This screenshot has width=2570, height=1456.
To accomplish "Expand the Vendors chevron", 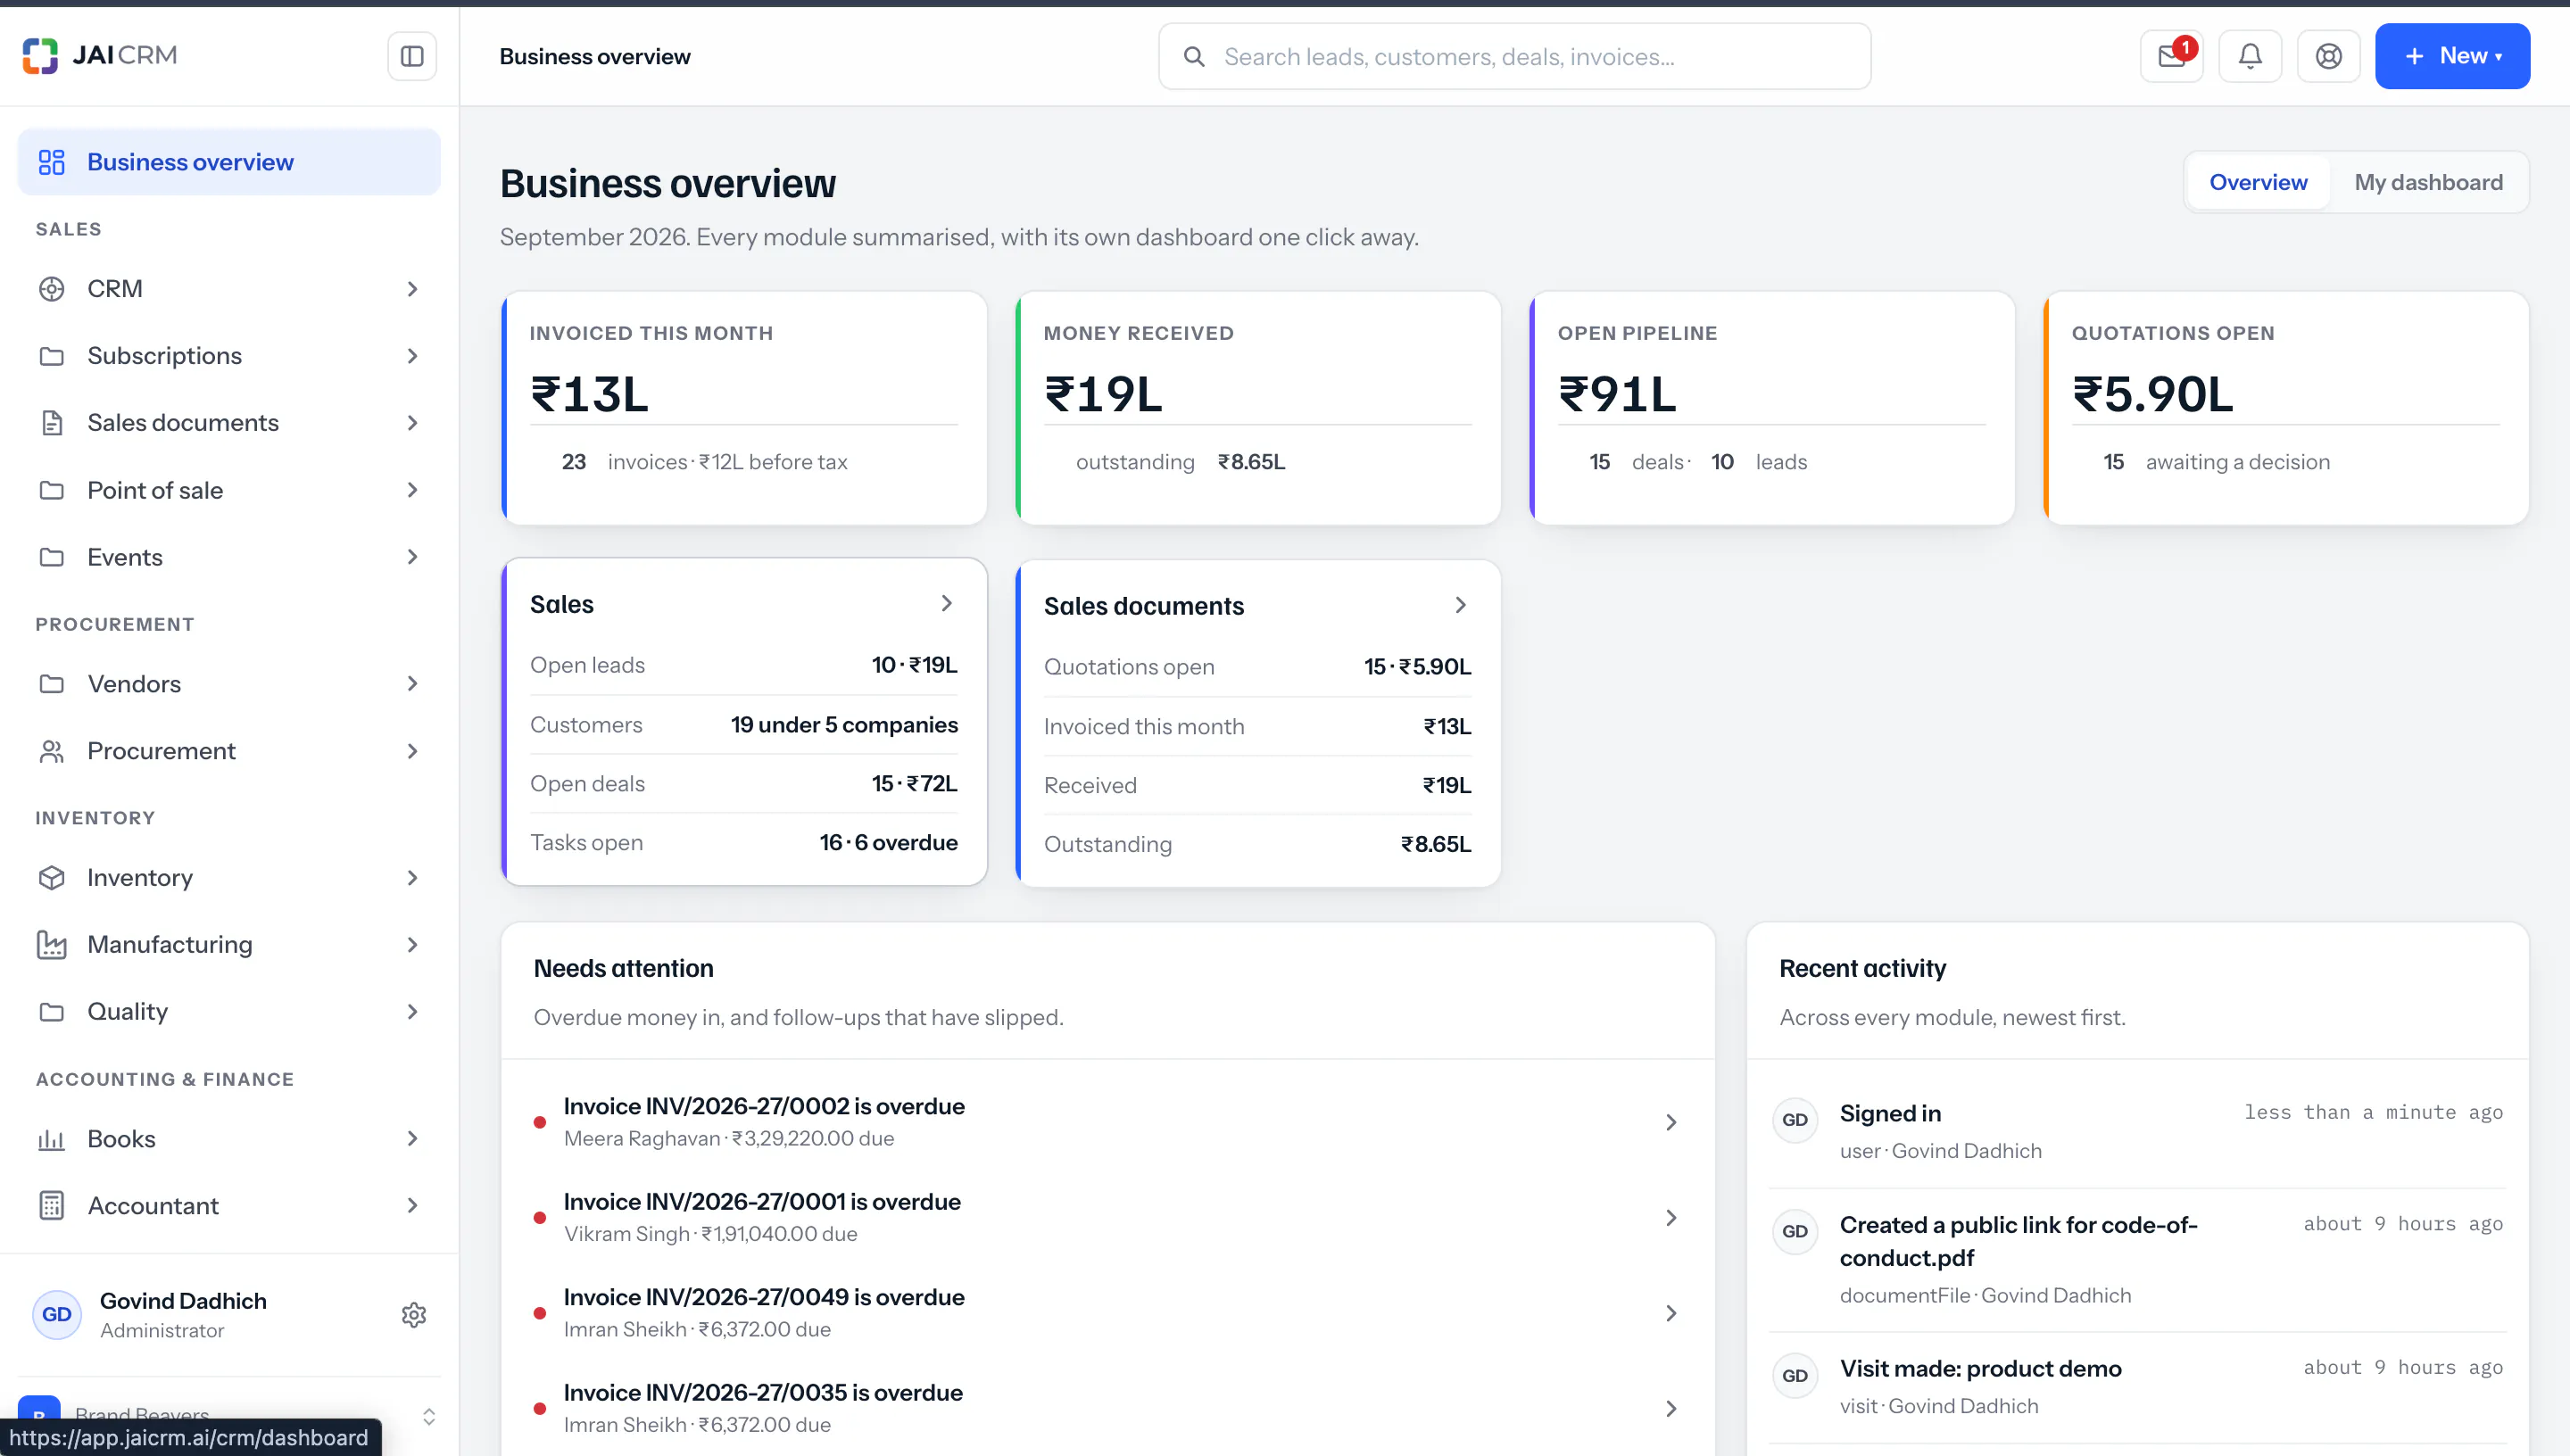I will coord(412,684).
